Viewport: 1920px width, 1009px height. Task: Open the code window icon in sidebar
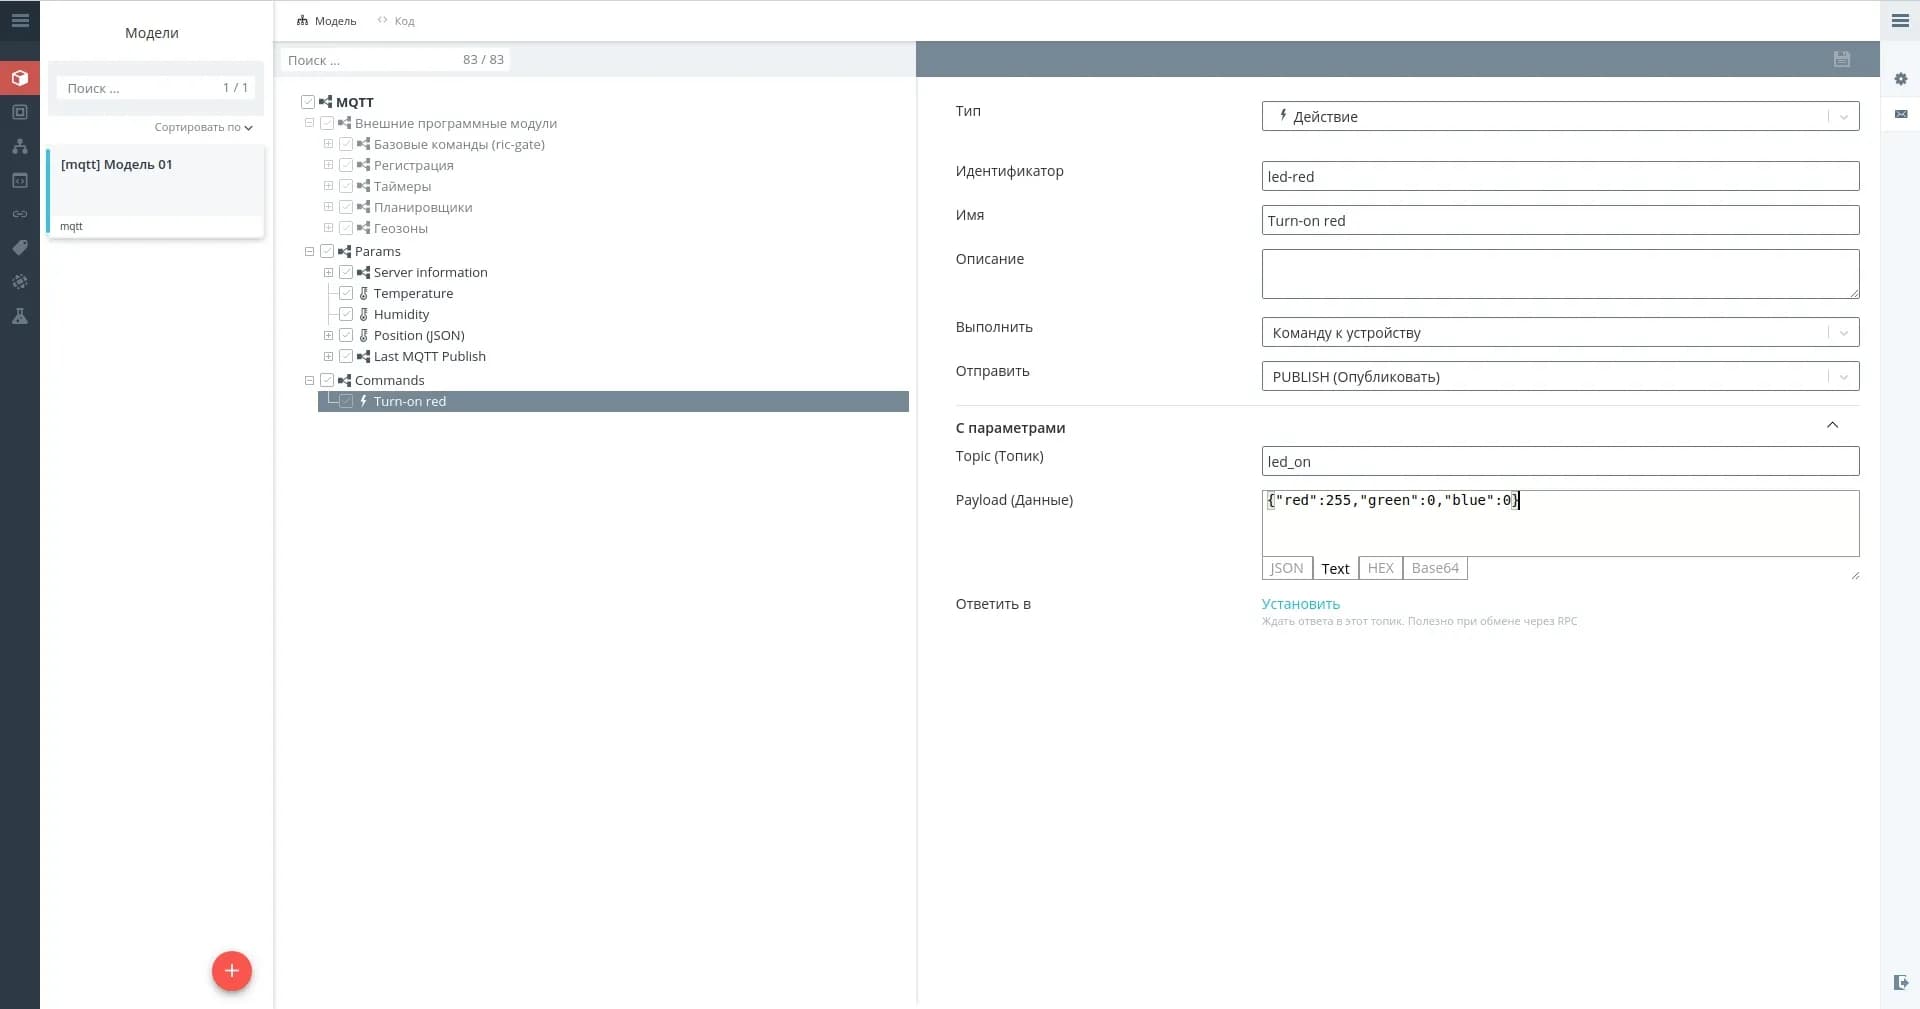point(19,180)
